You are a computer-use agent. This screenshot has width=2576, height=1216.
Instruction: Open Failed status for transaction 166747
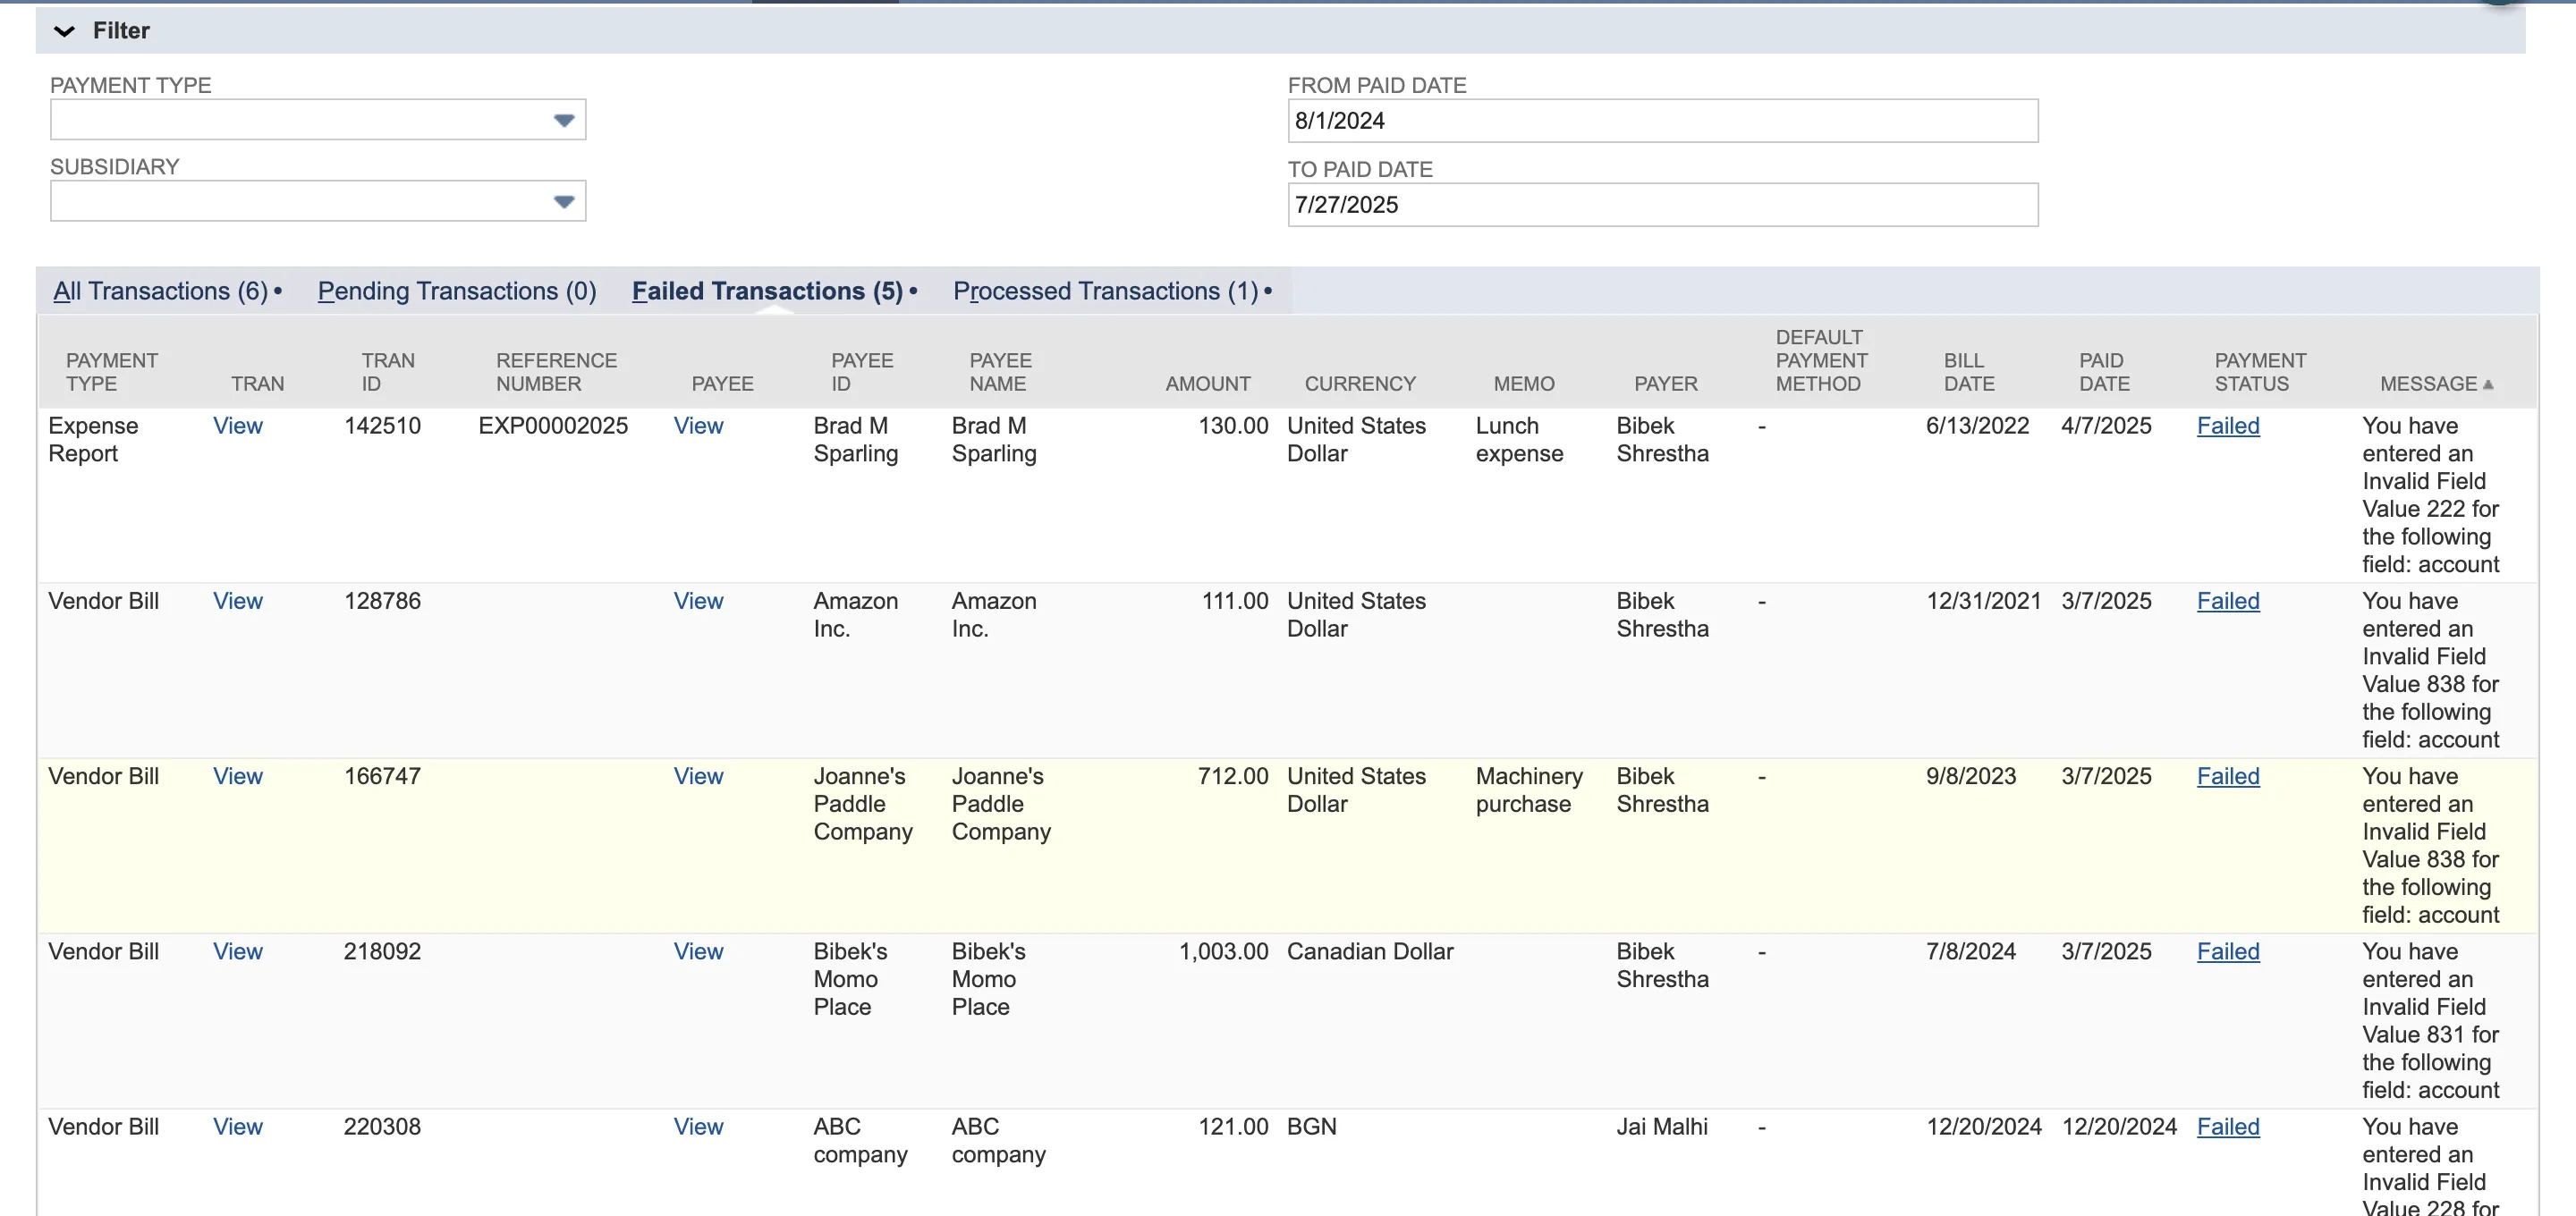point(2228,776)
